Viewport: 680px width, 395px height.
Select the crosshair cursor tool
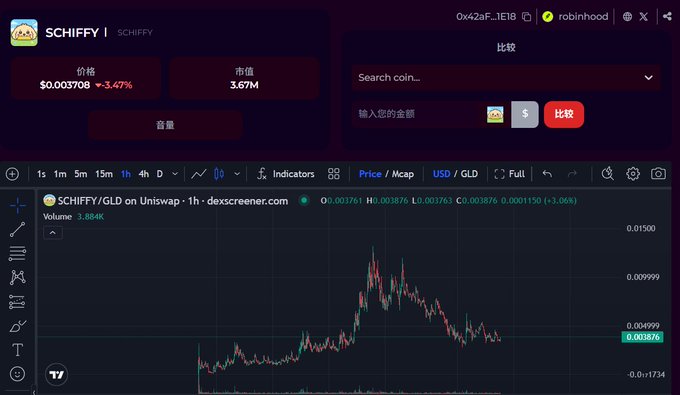point(17,205)
